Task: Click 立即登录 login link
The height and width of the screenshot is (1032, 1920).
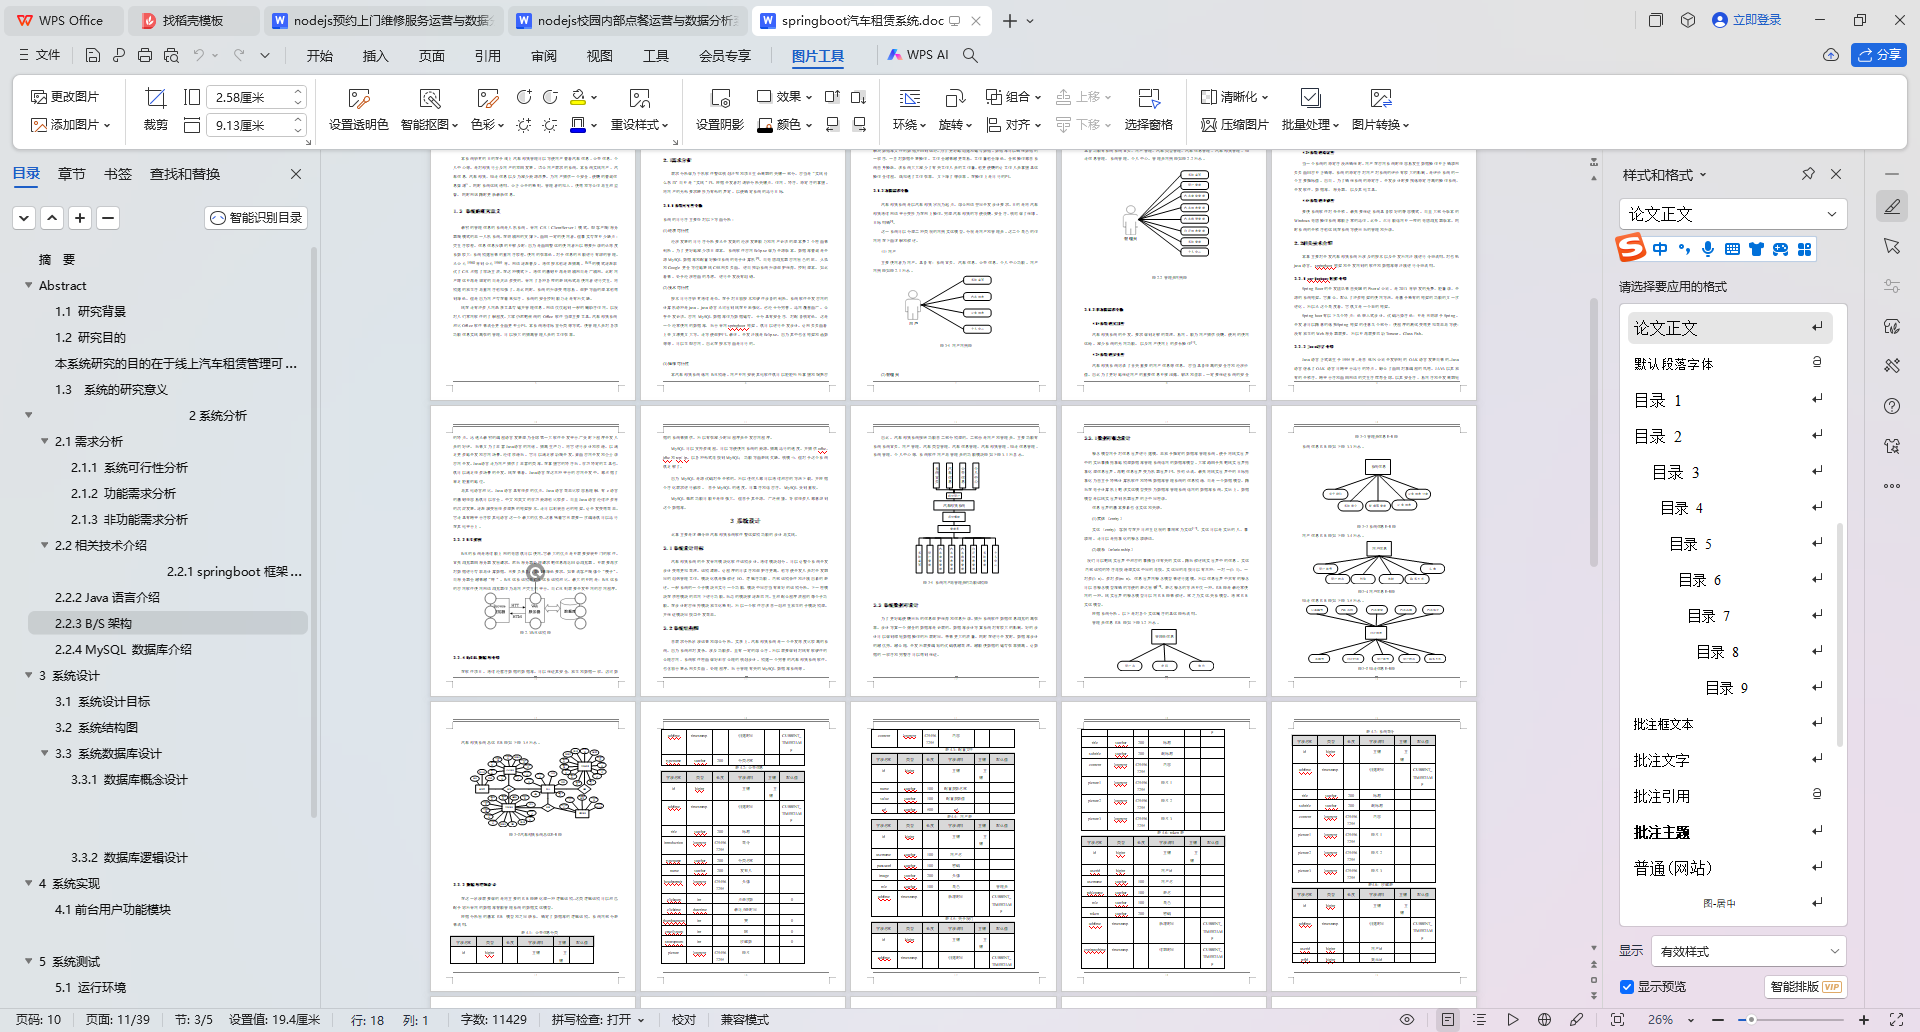Action: pyautogui.click(x=1747, y=20)
